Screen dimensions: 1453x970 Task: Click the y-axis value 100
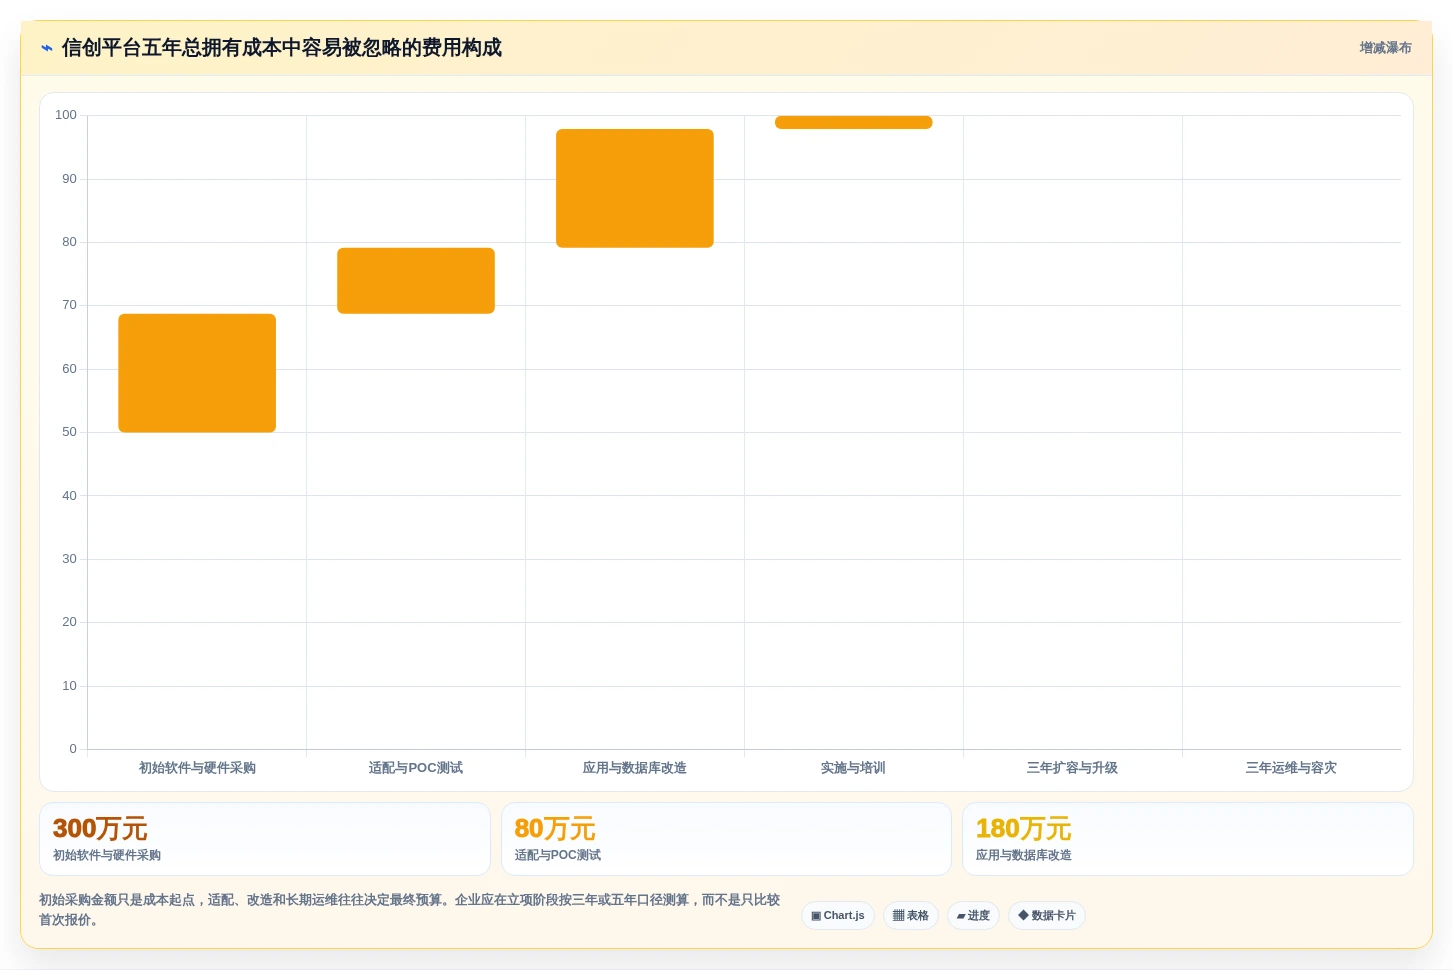[x=66, y=115]
